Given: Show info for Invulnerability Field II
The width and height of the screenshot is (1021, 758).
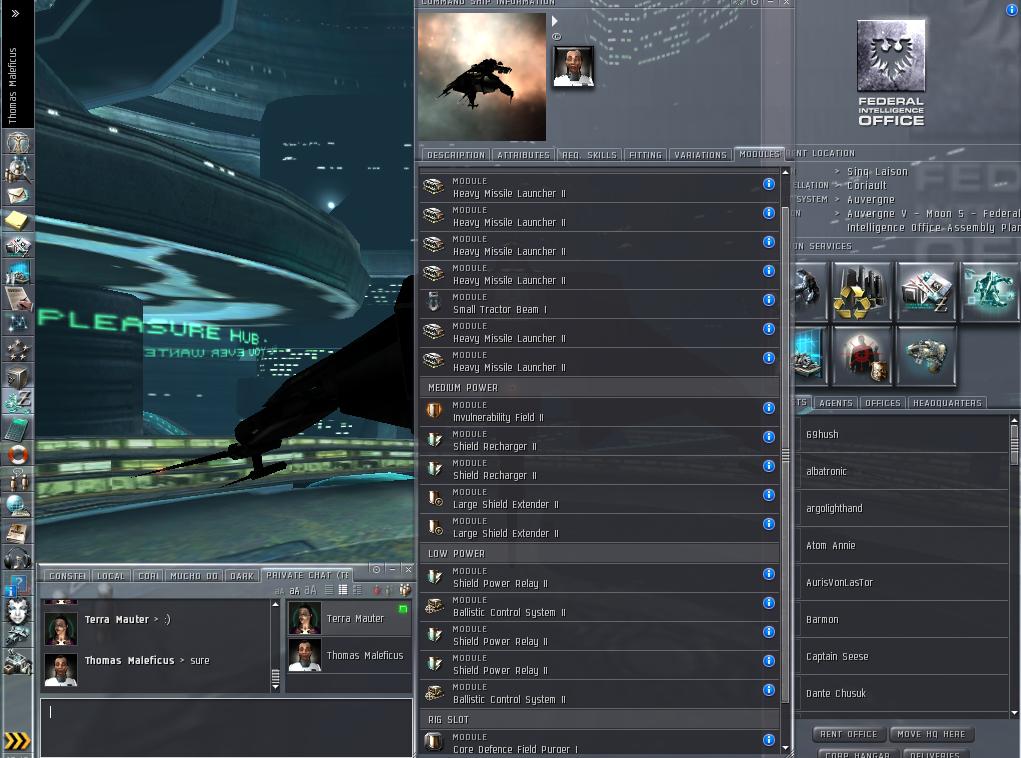Looking at the screenshot, I should point(769,408).
